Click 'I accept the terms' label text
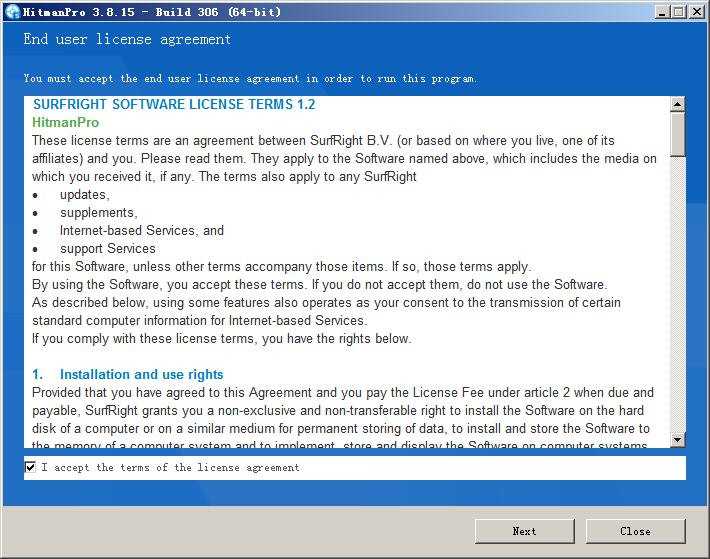This screenshot has width=710, height=559. tap(170, 468)
